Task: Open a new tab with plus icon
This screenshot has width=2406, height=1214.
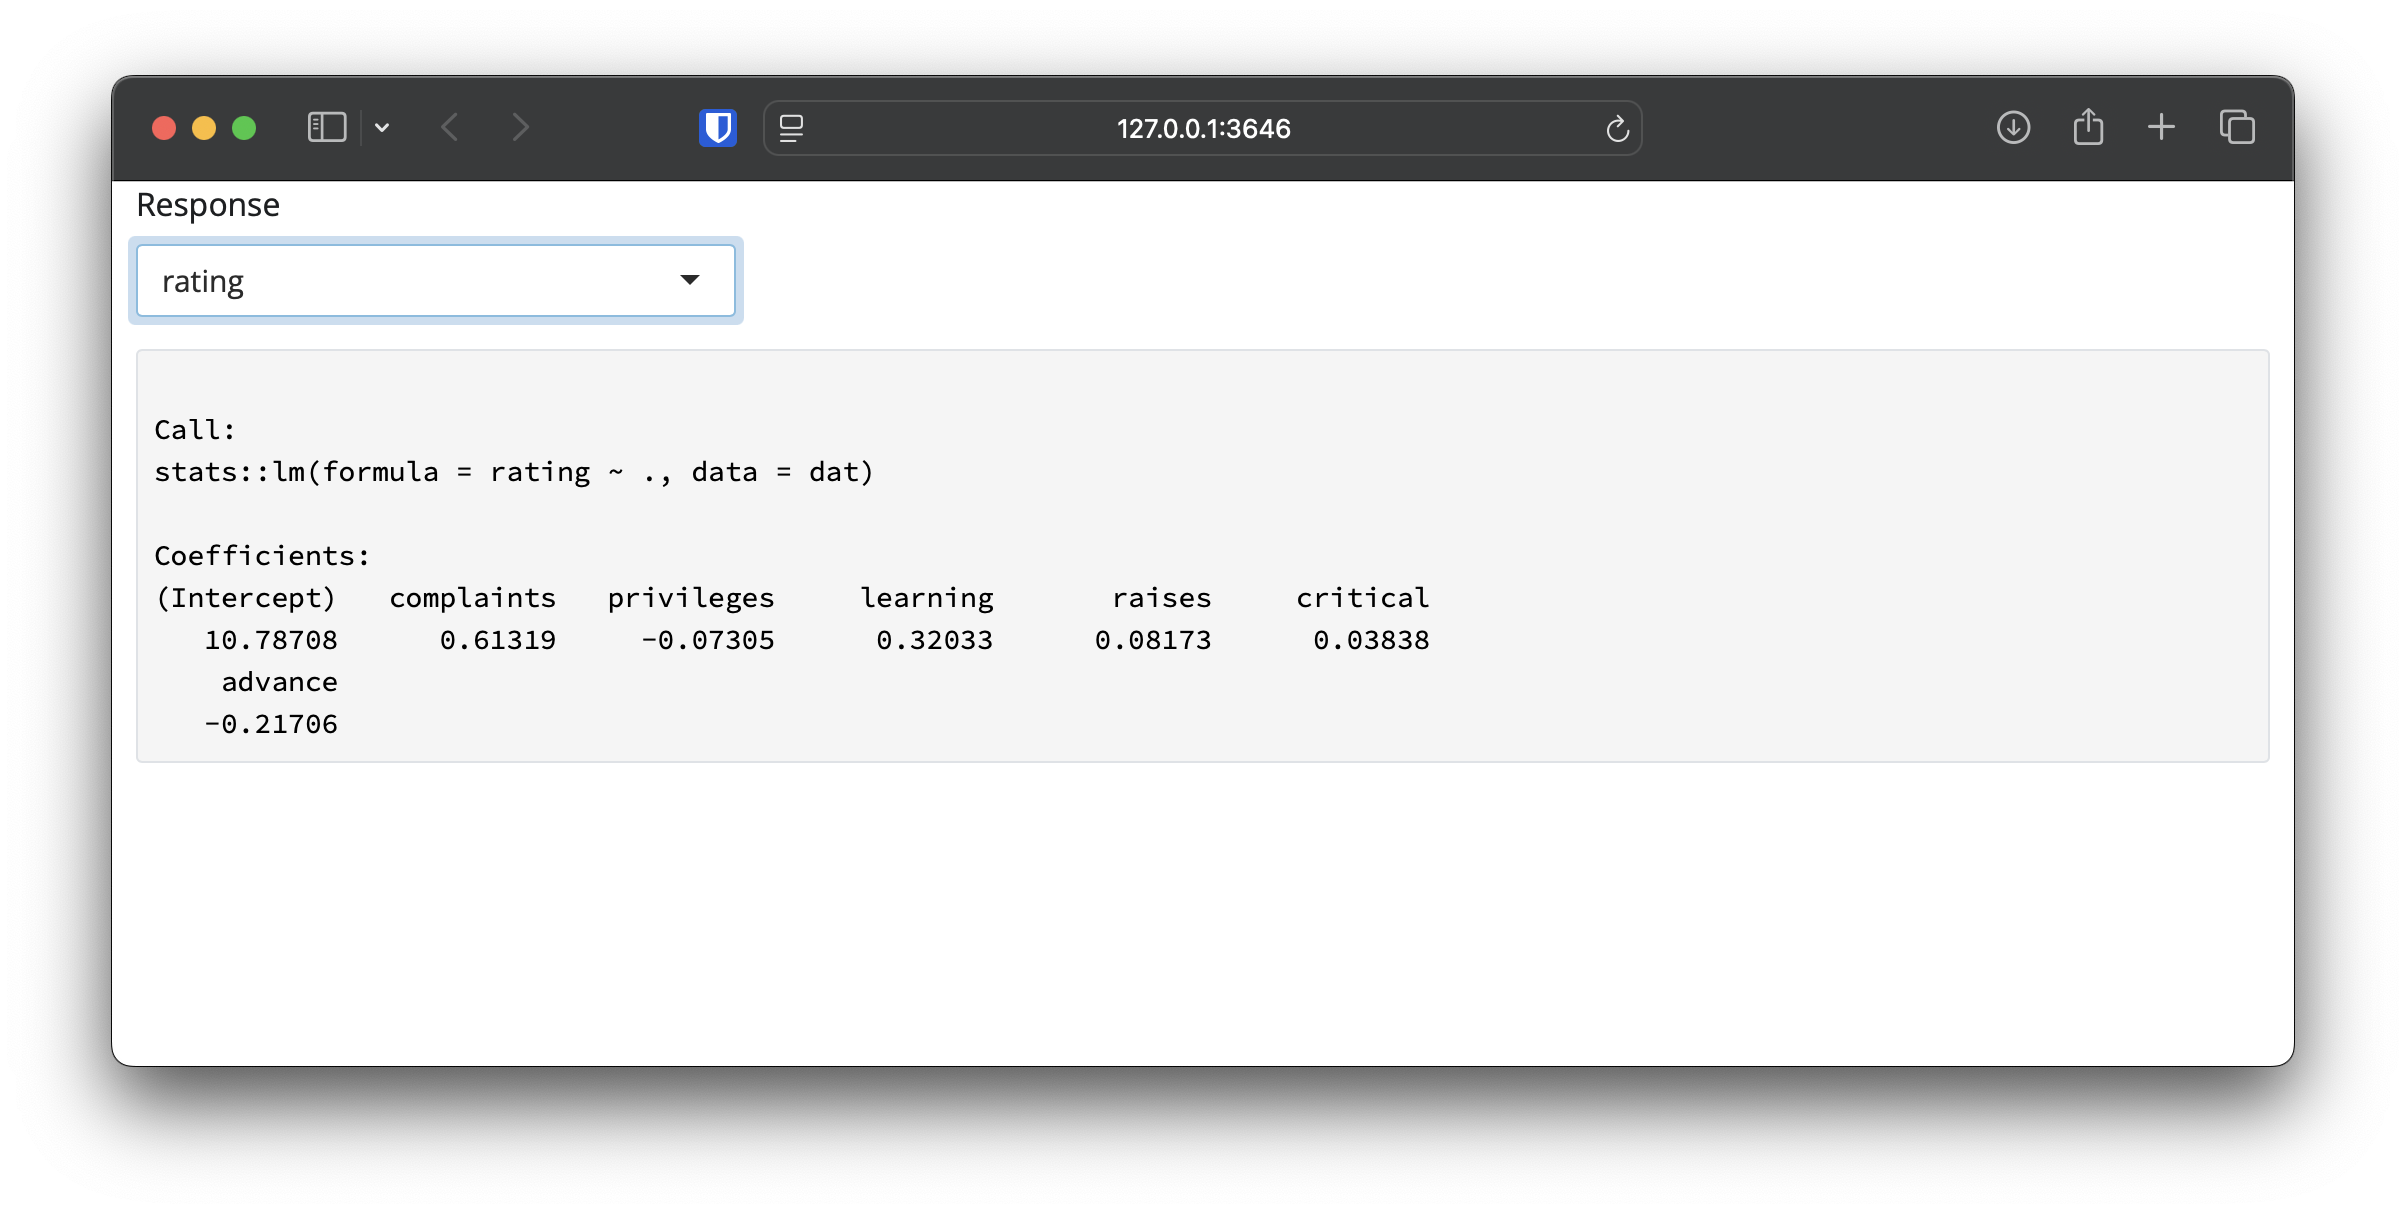Action: 2161,128
